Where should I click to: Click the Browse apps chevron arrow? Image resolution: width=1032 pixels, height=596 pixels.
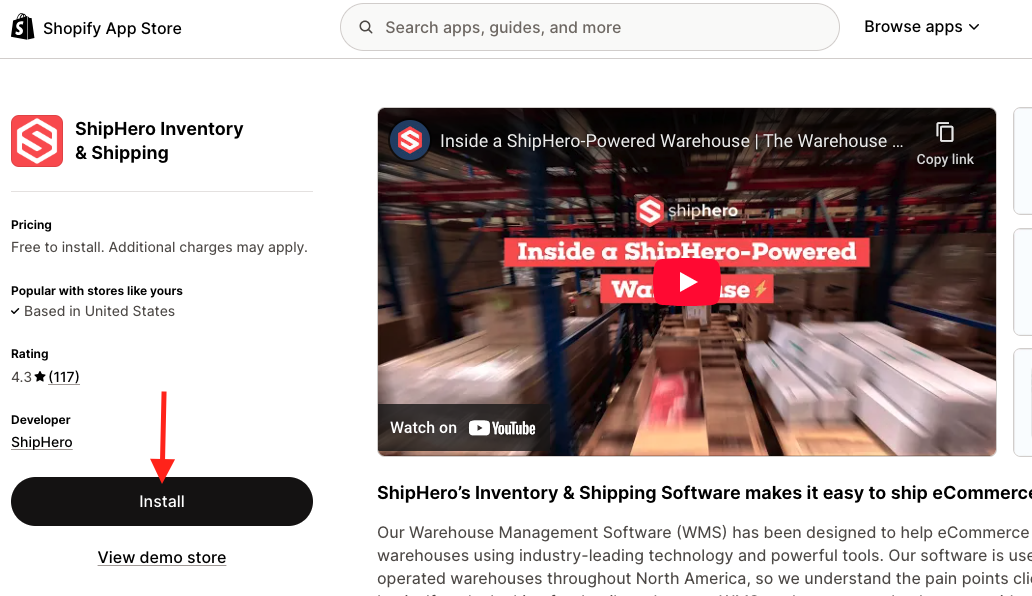(974, 27)
